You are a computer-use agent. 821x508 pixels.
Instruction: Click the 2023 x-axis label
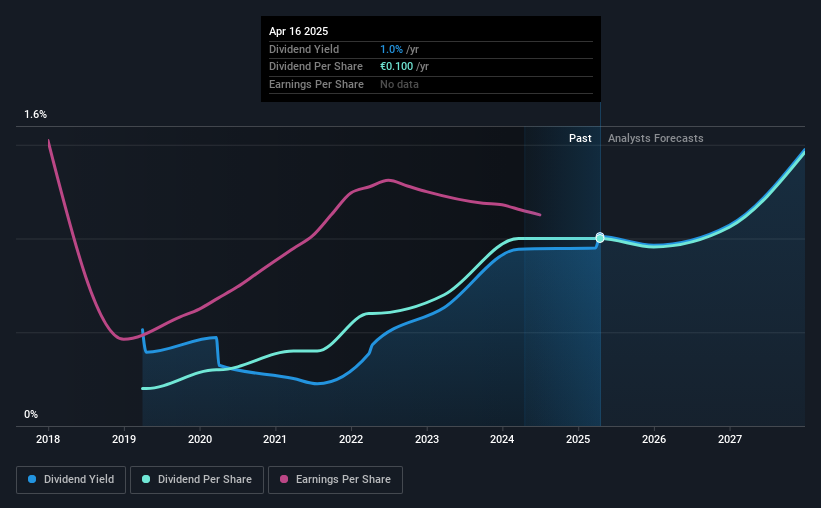(427, 439)
